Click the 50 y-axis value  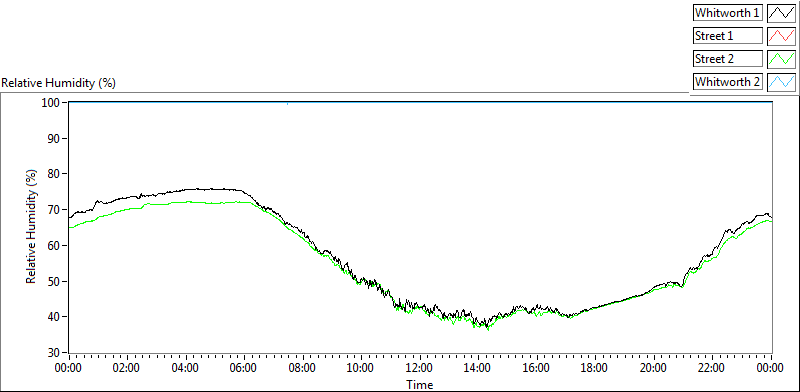(55, 281)
